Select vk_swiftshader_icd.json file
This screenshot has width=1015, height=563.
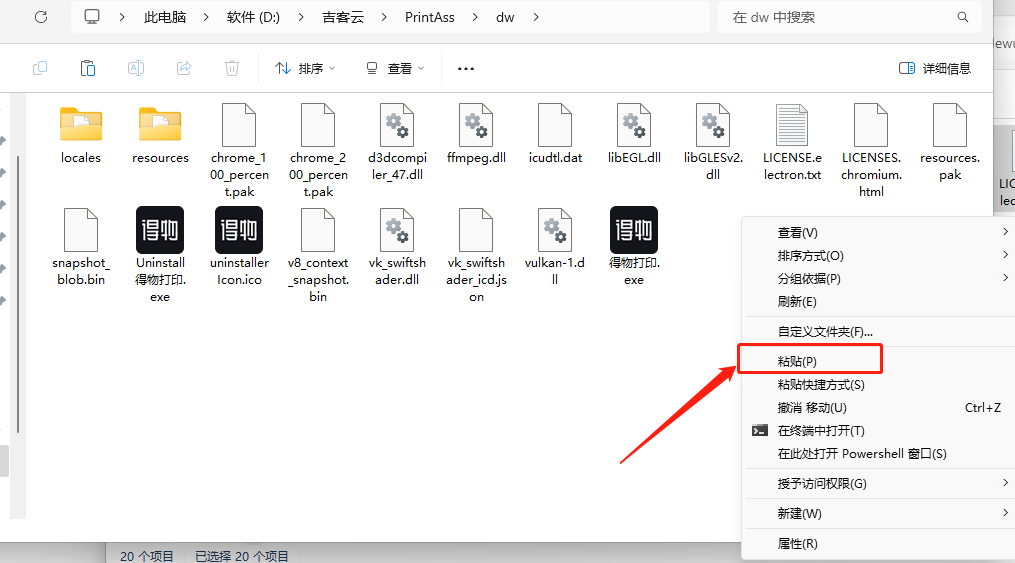[476, 256]
